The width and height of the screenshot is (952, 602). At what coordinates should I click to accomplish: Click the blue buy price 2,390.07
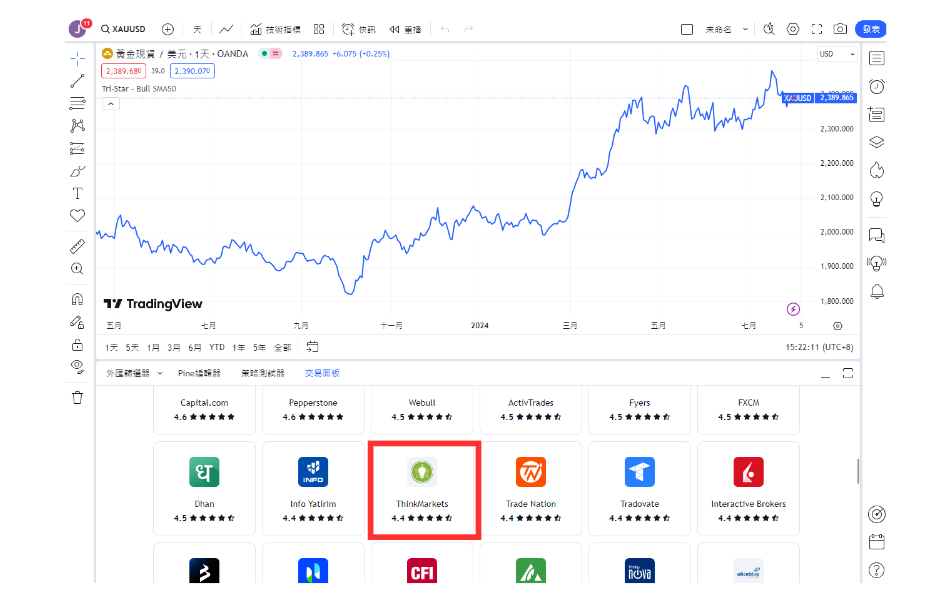tap(192, 71)
